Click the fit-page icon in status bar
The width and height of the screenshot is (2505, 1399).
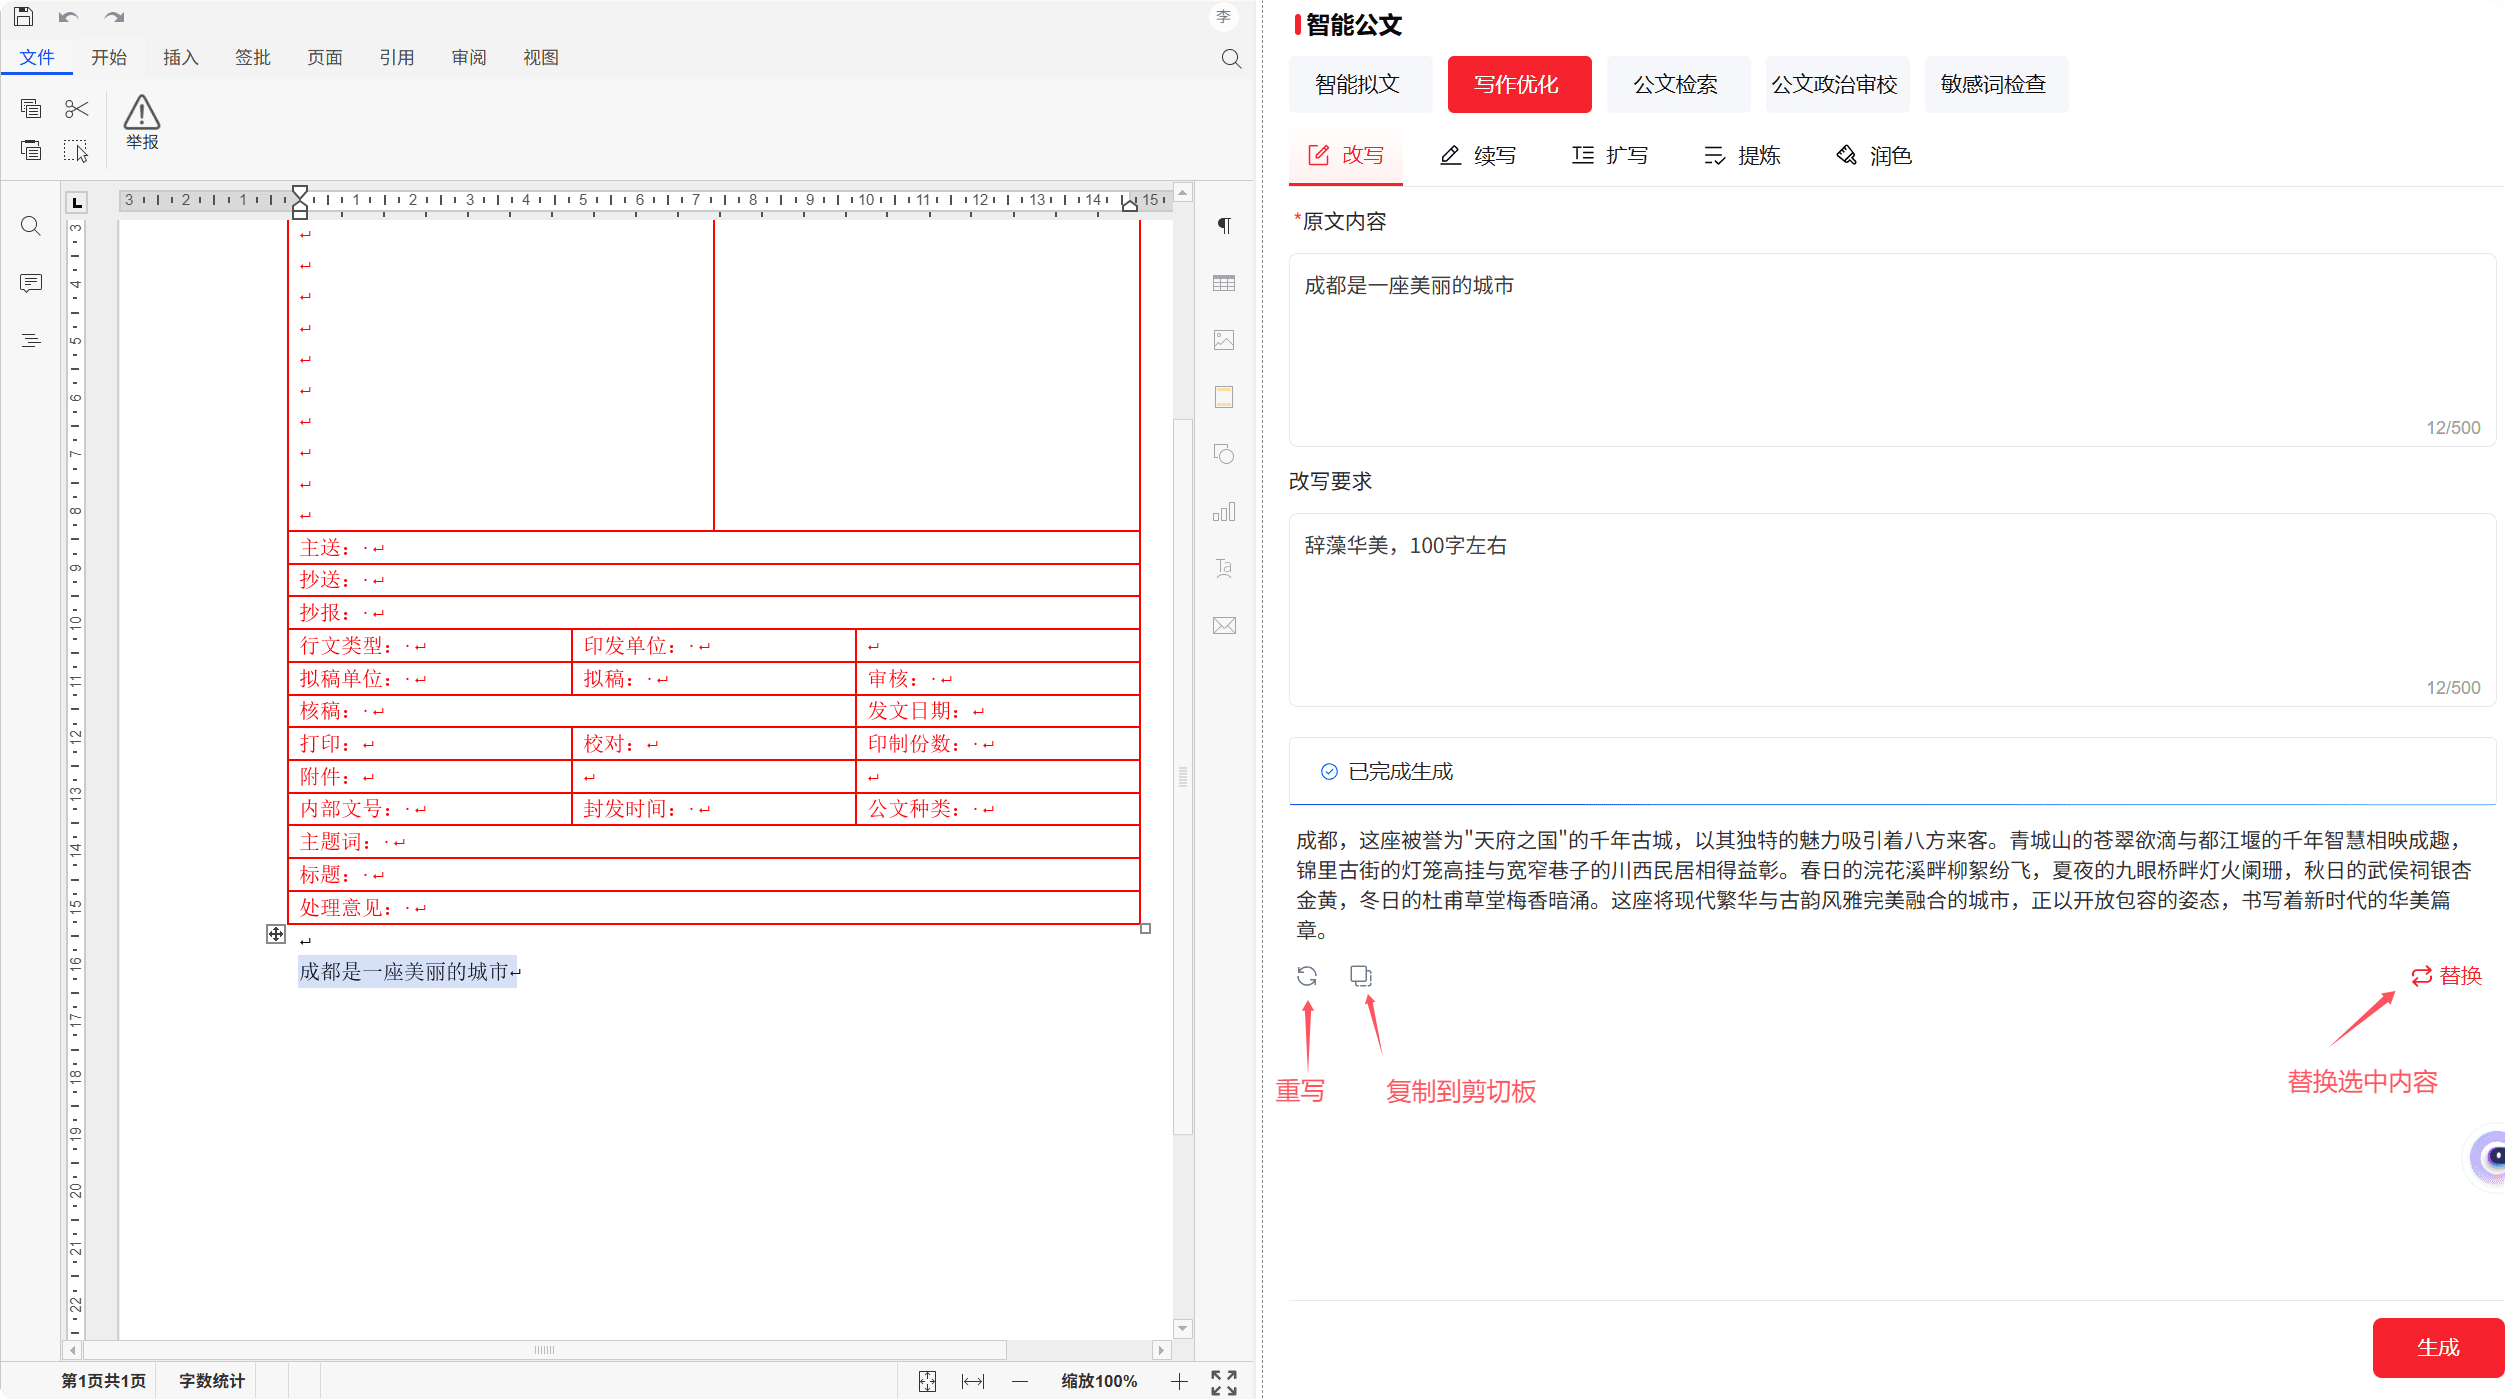tap(927, 1381)
